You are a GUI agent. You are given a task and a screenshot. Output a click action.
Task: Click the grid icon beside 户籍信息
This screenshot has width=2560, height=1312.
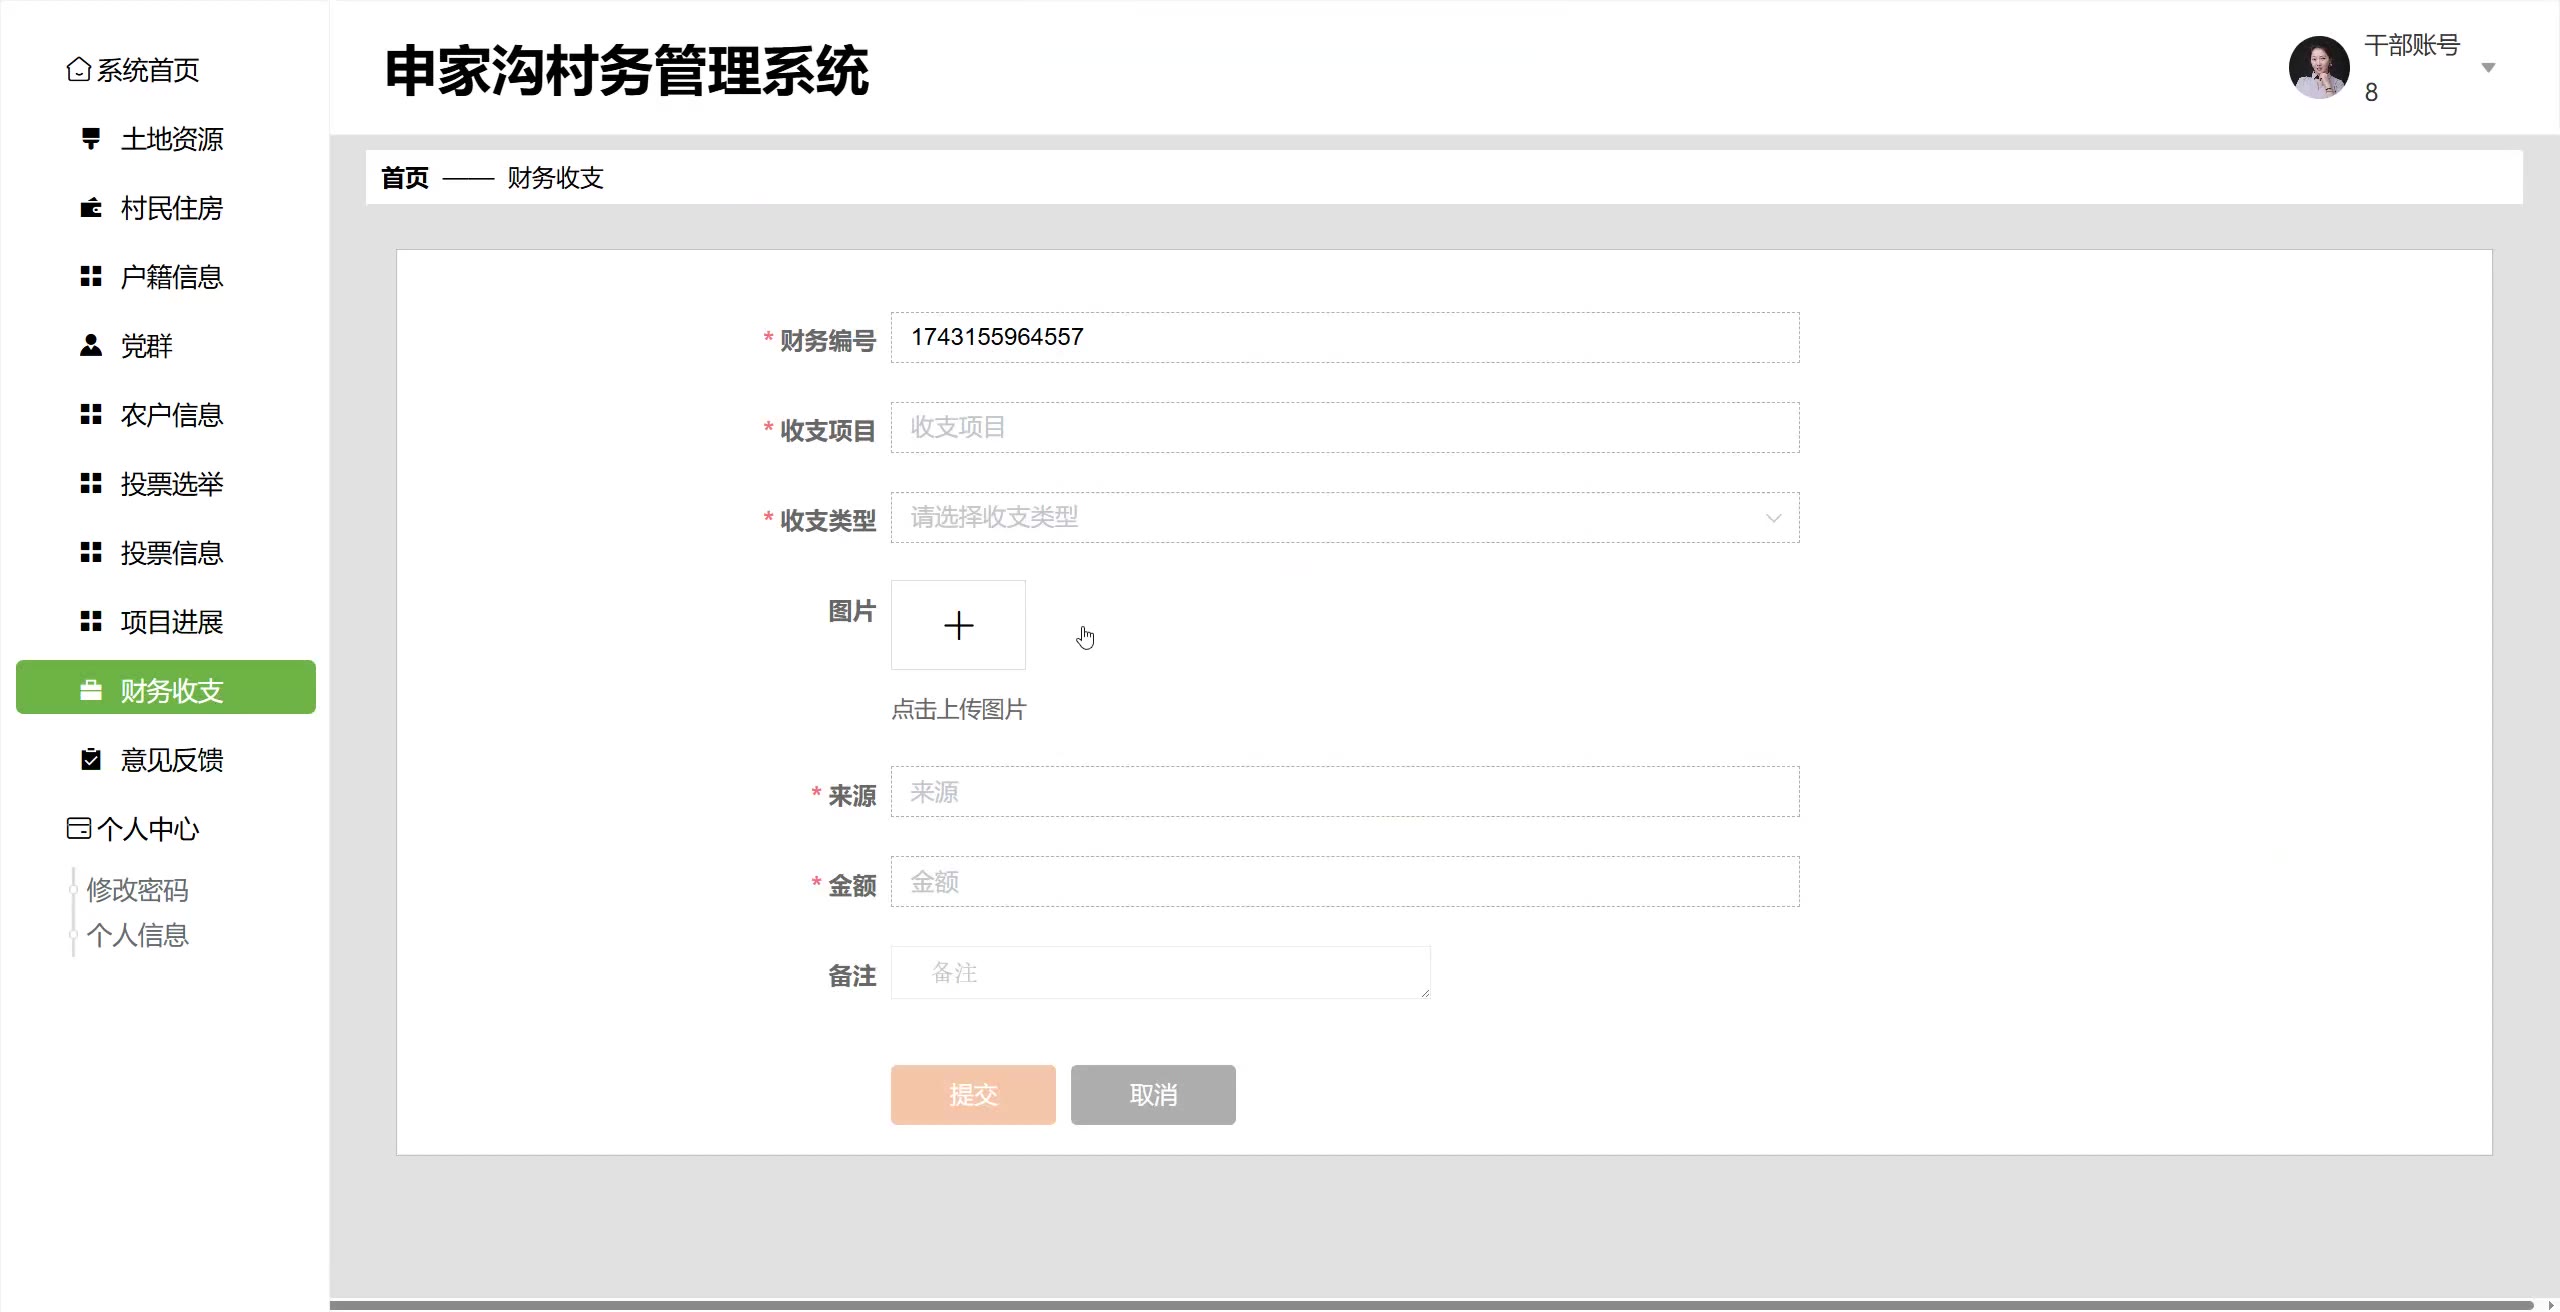[91, 277]
